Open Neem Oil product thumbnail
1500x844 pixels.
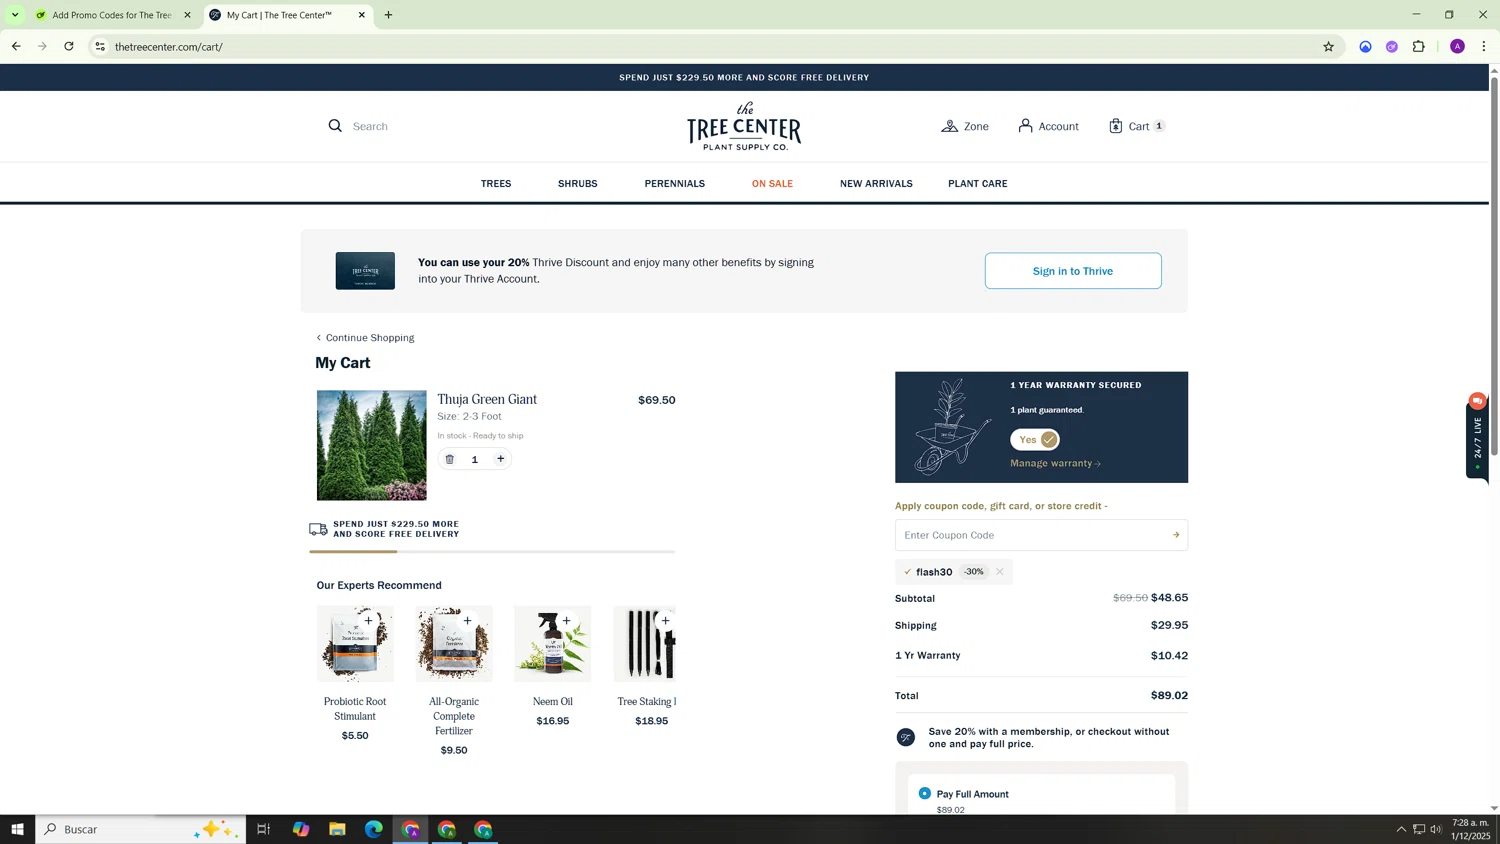[x=553, y=644]
